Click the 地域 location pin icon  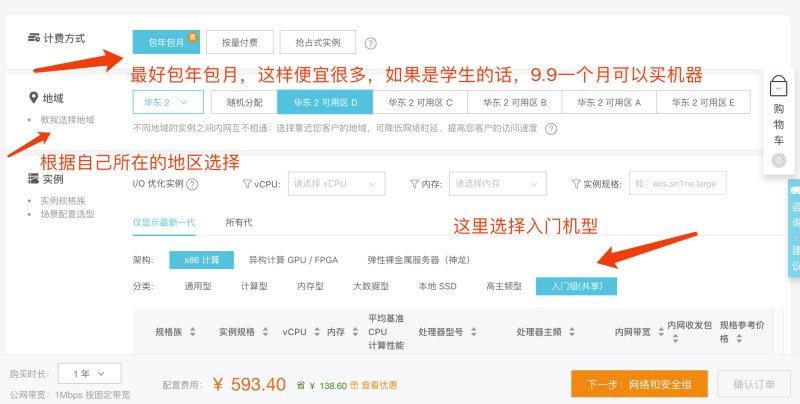tap(34, 97)
